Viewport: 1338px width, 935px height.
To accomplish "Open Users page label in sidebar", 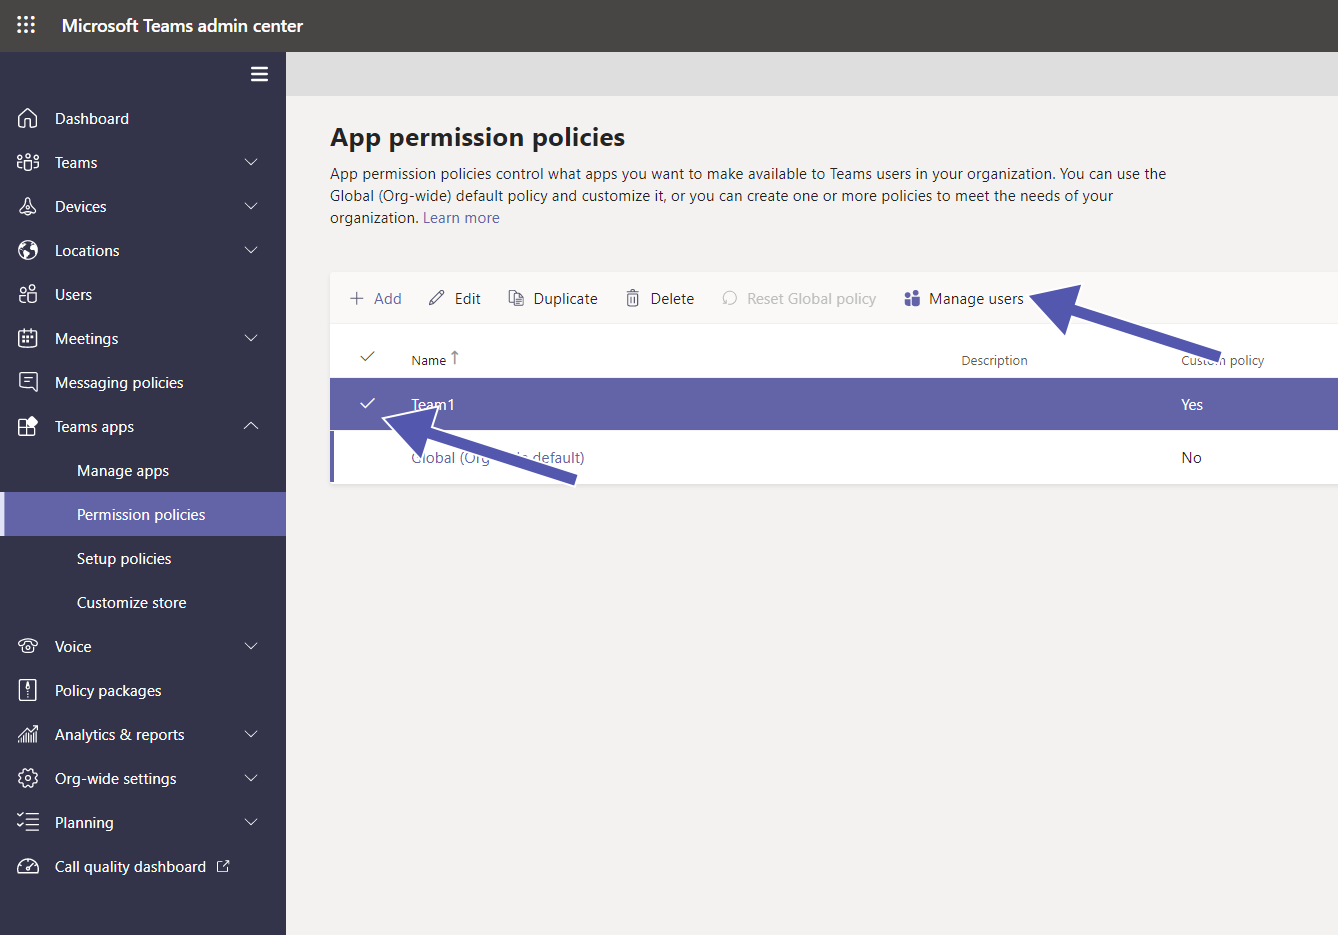I will (x=73, y=294).
